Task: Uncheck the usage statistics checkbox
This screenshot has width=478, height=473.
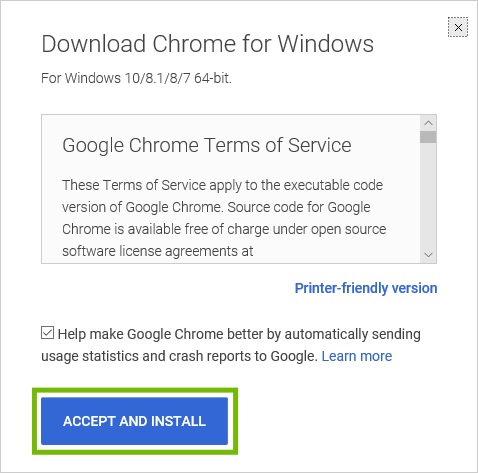Action: [x=47, y=333]
